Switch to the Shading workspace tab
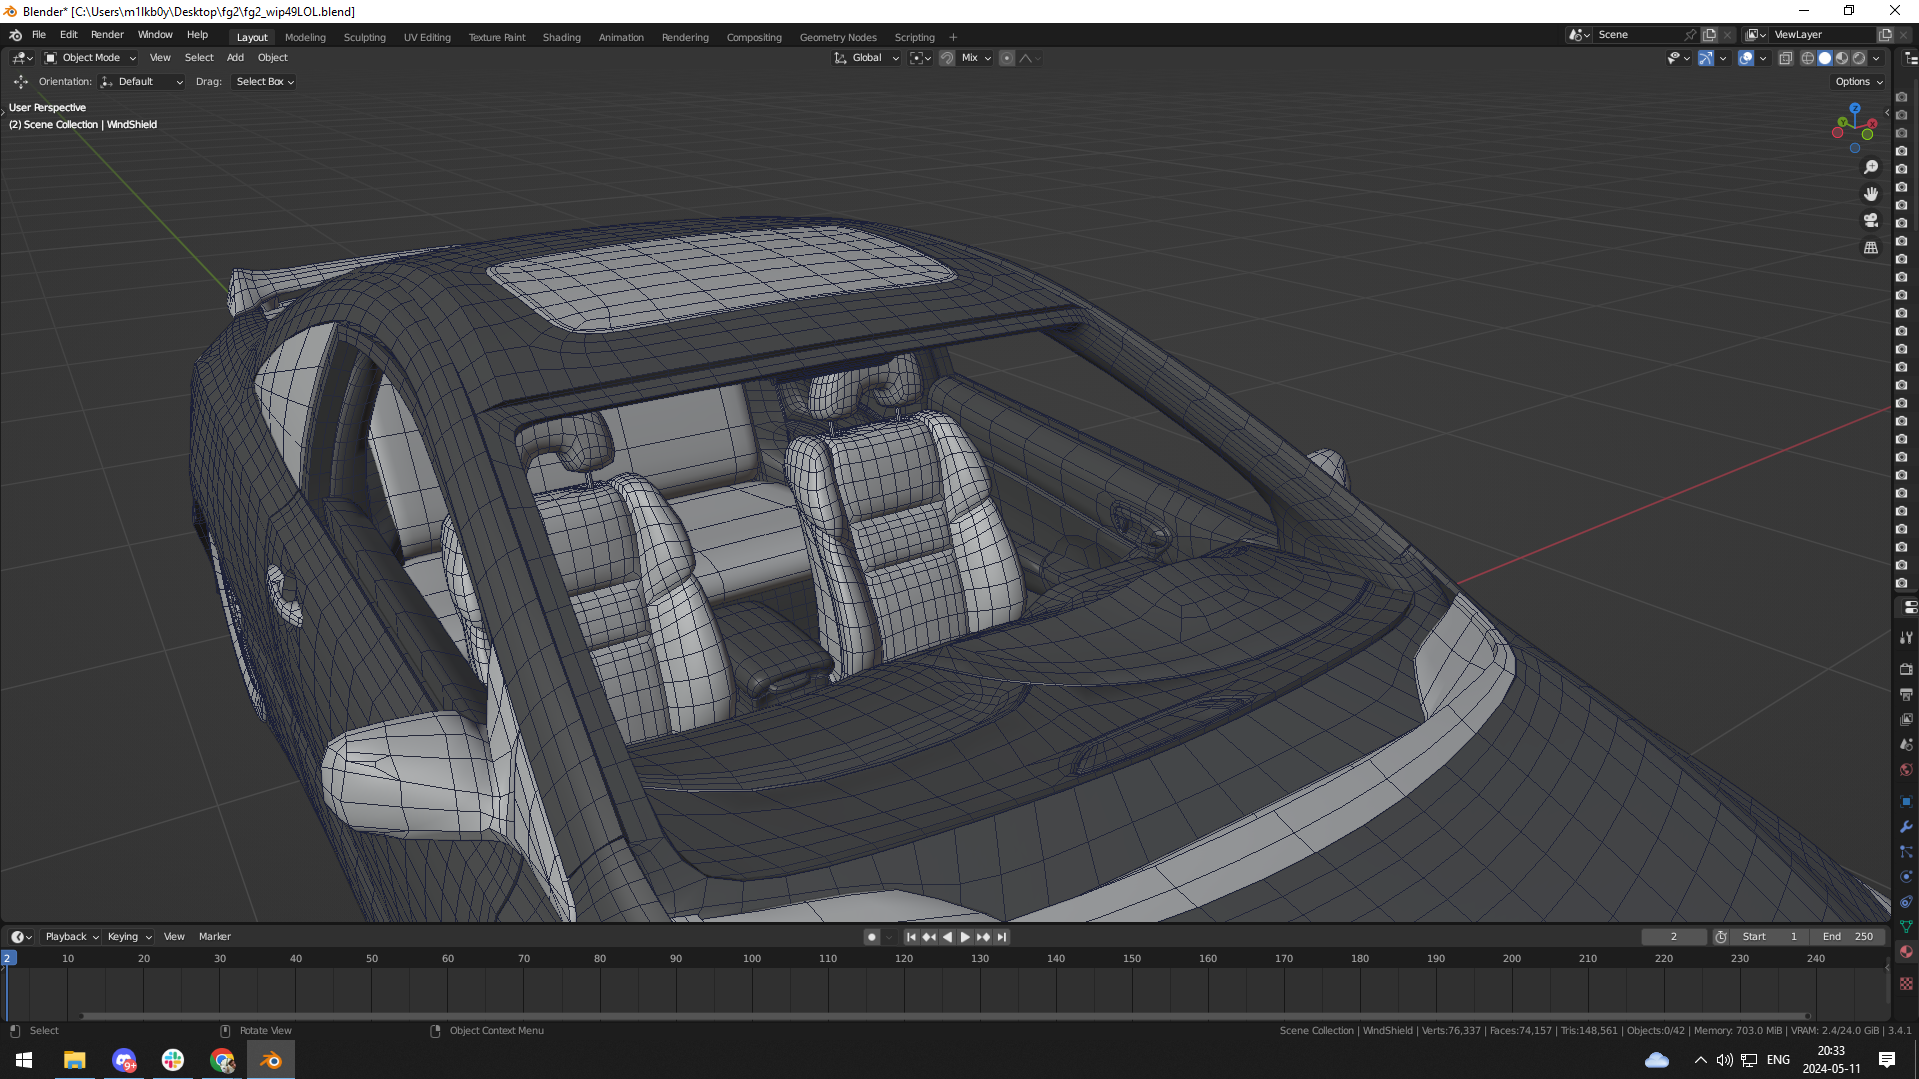1919x1079 pixels. pyautogui.click(x=561, y=37)
